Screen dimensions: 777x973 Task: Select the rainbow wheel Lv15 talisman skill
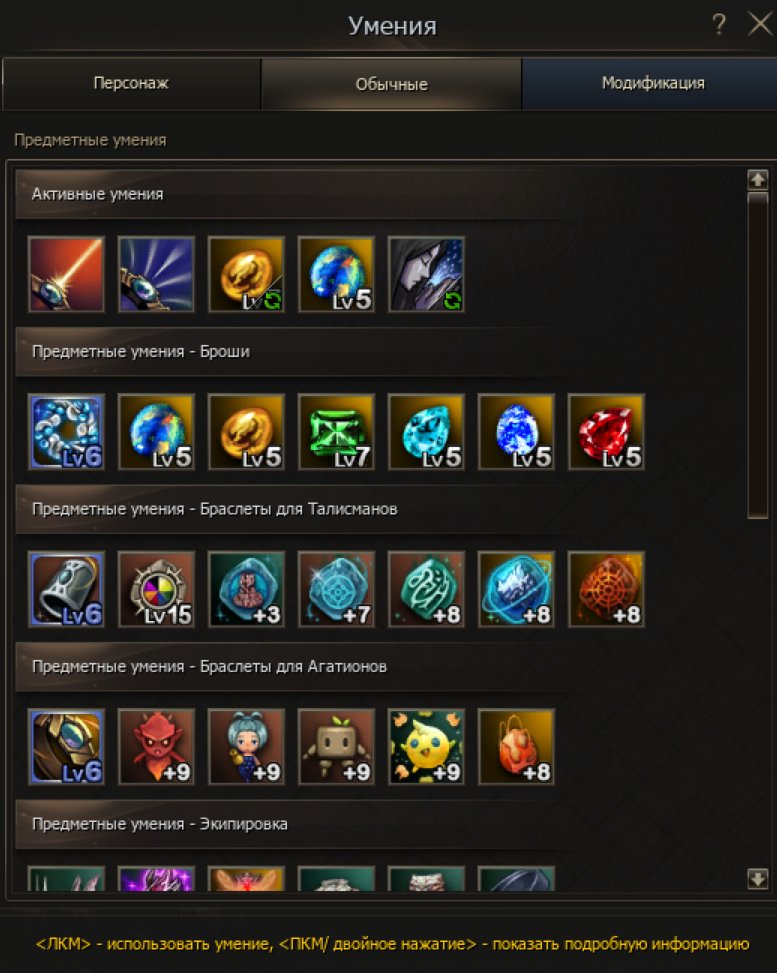pos(156,589)
